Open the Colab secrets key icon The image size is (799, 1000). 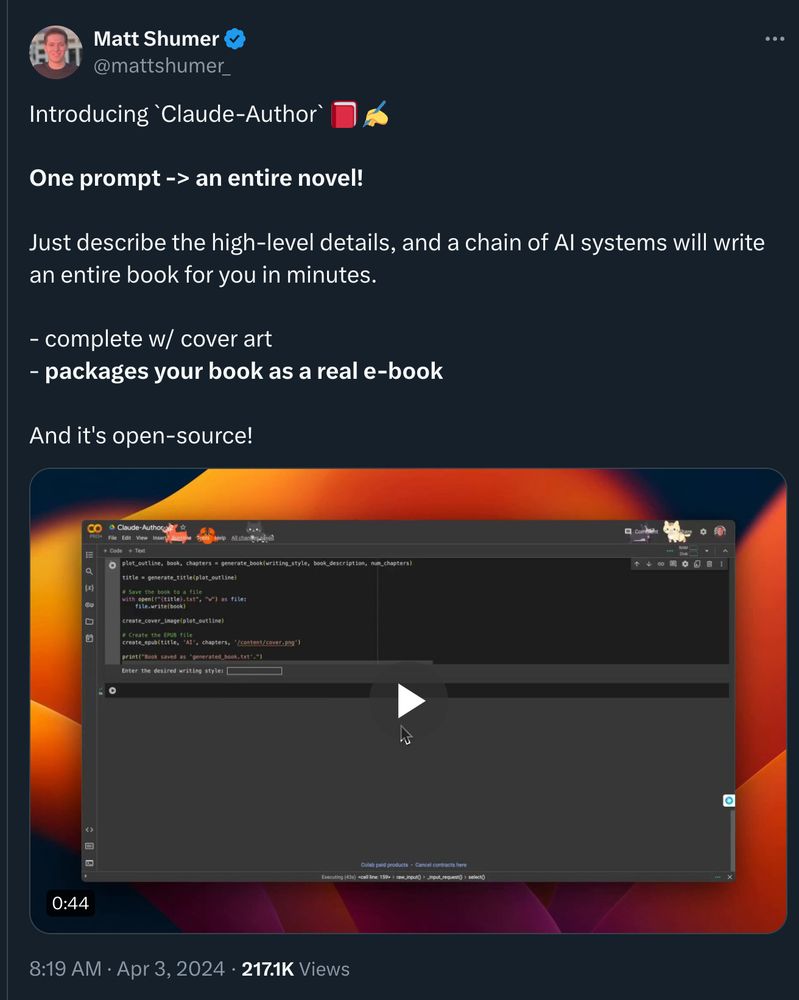click(89, 605)
